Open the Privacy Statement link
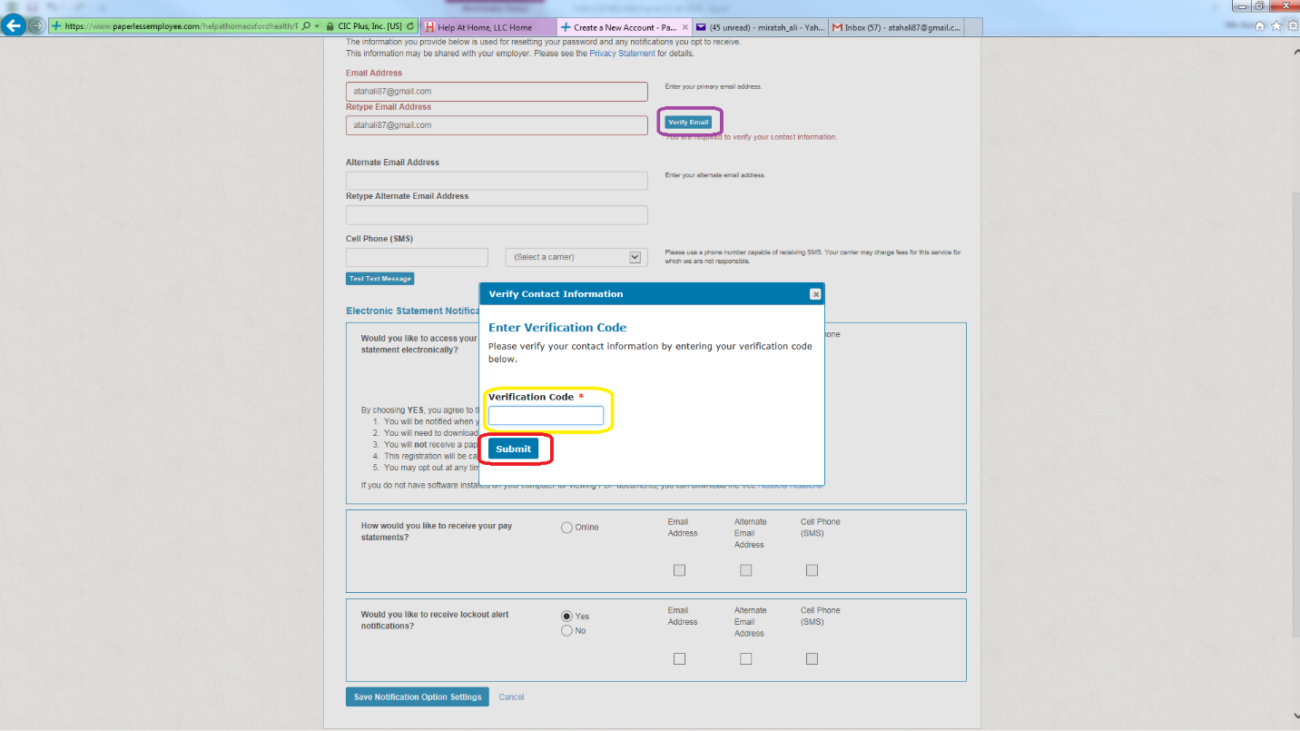1300x731 pixels. point(621,53)
